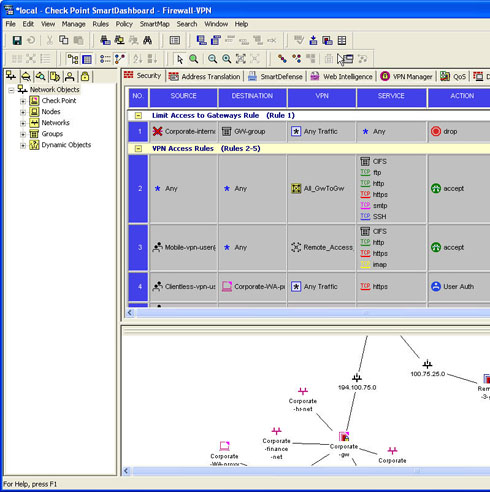Switch to the VPN Manager tab
490x492 pixels.
coord(406,77)
